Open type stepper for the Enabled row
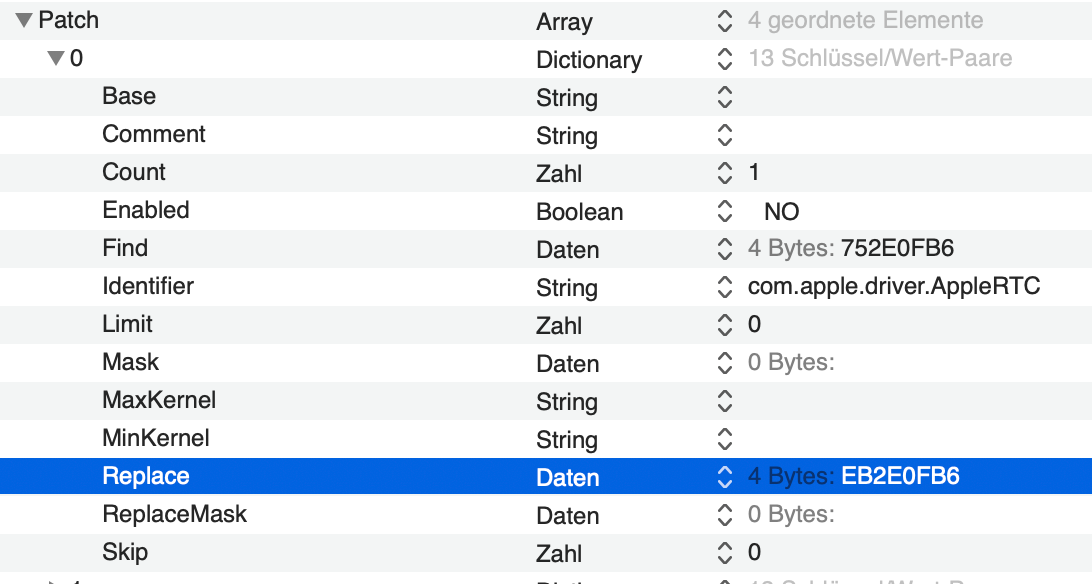This screenshot has width=1092, height=584. (725, 211)
